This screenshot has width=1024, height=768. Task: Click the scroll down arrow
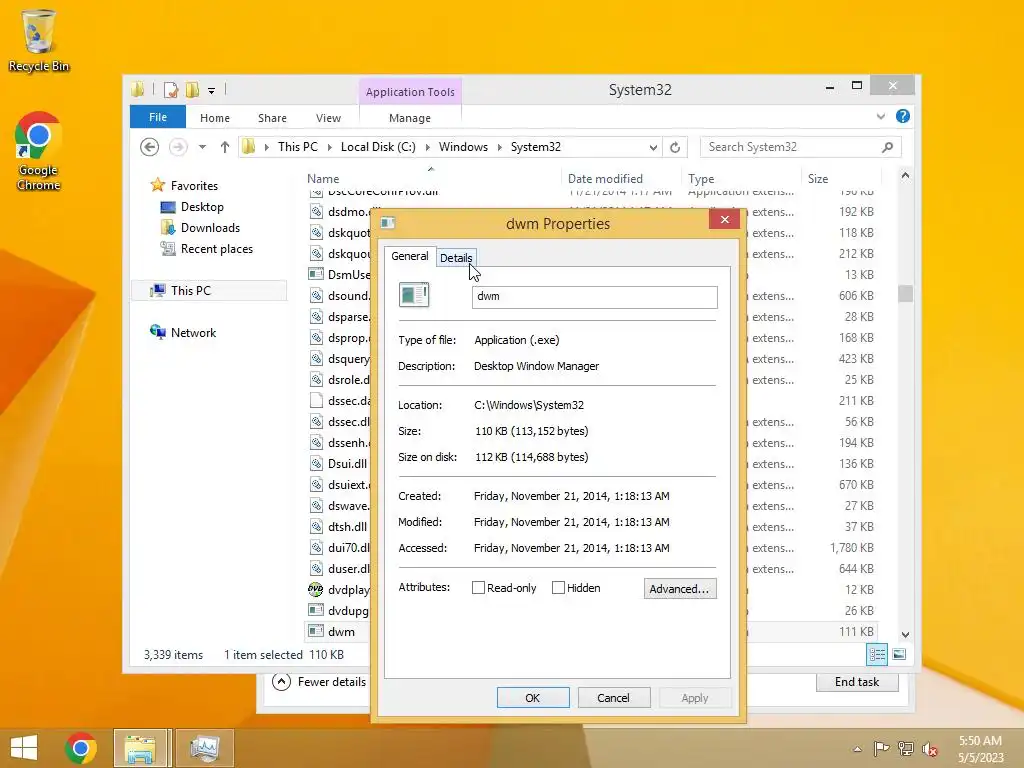click(x=905, y=634)
